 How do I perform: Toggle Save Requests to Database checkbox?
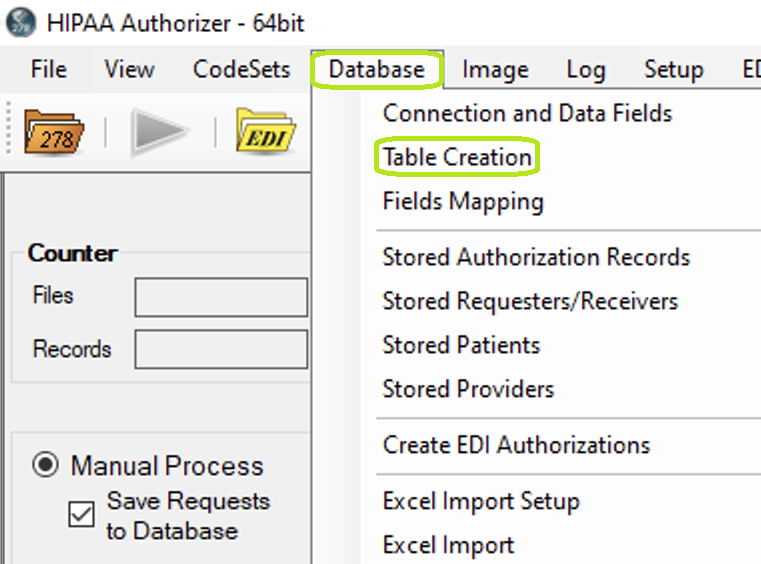[x=81, y=514]
